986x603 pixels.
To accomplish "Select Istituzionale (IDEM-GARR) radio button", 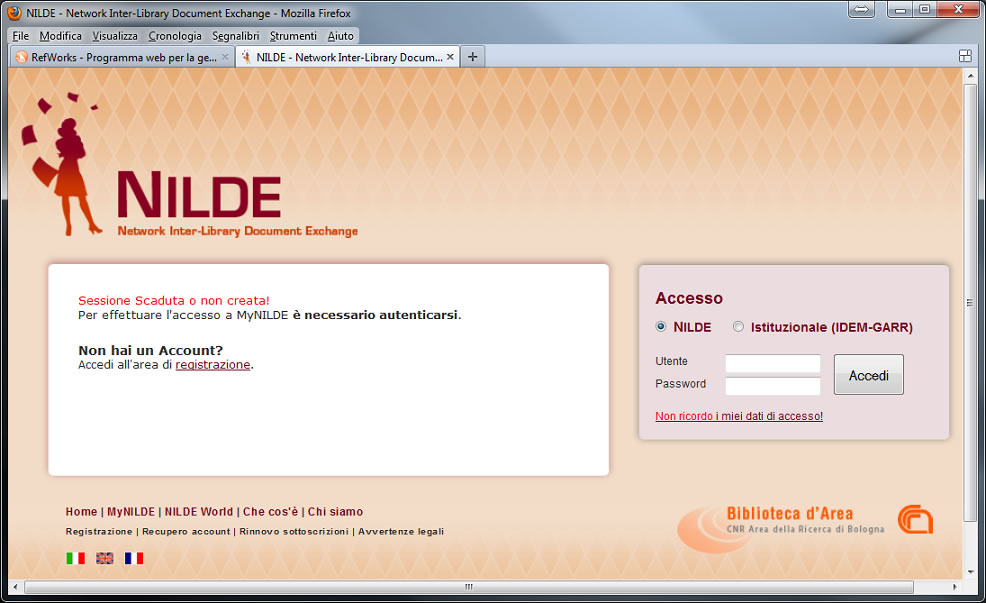I will click(x=738, y=326).
